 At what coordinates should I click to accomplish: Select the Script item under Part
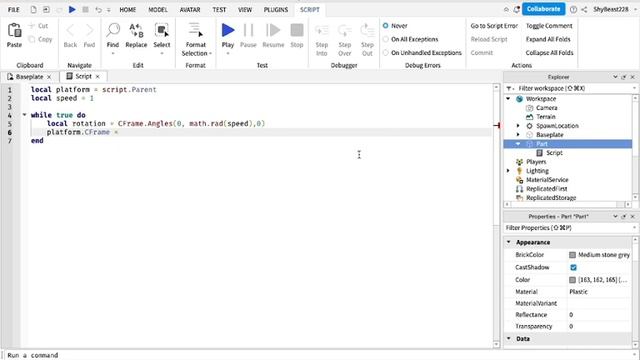pyautogui.click(x=554, y=153)
